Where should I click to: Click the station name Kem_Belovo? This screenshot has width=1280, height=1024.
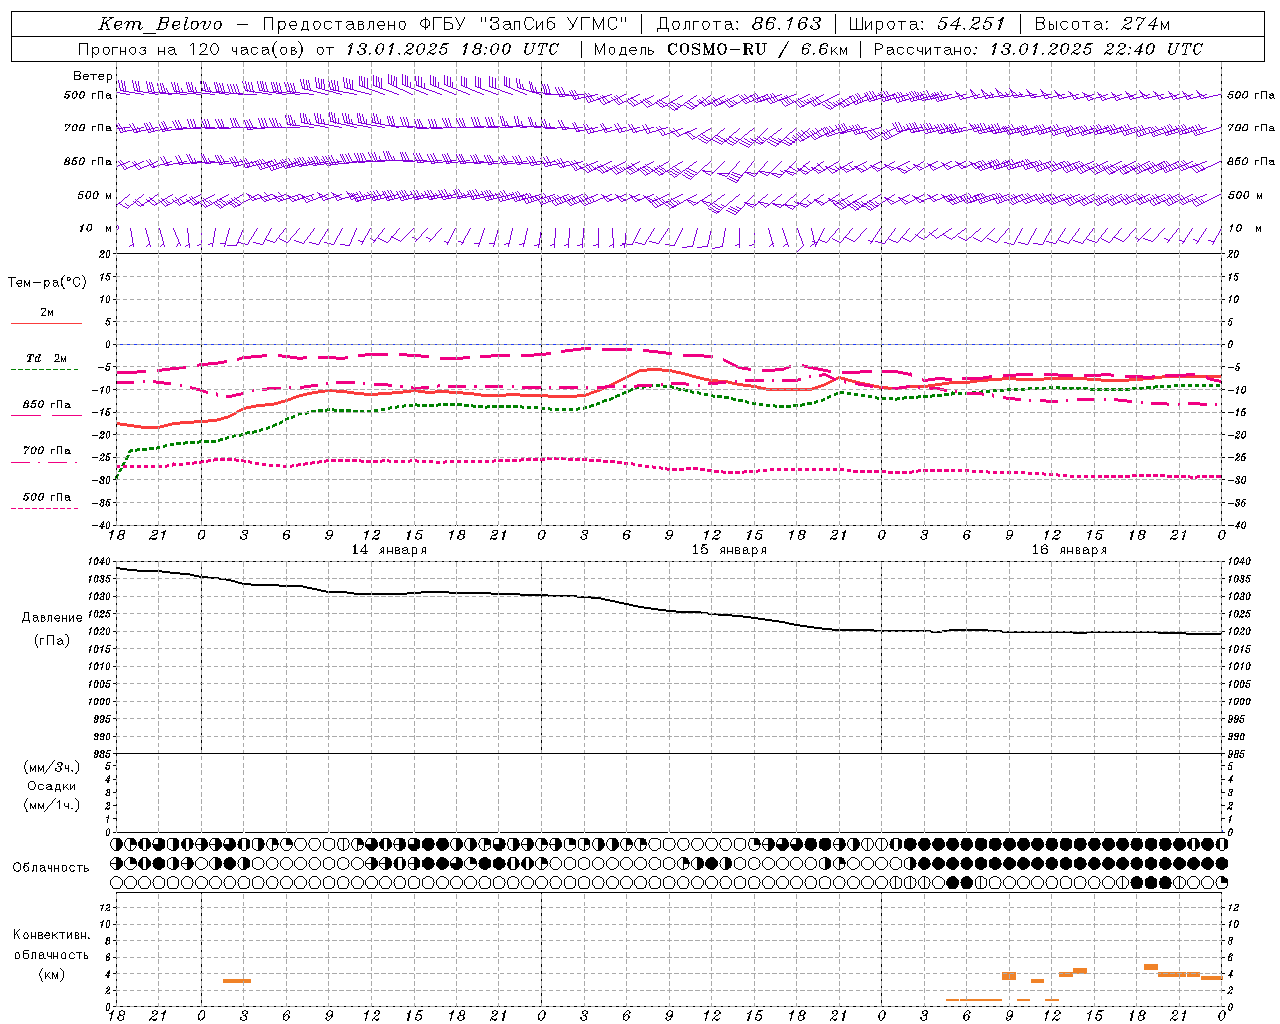tap(161, 24)
